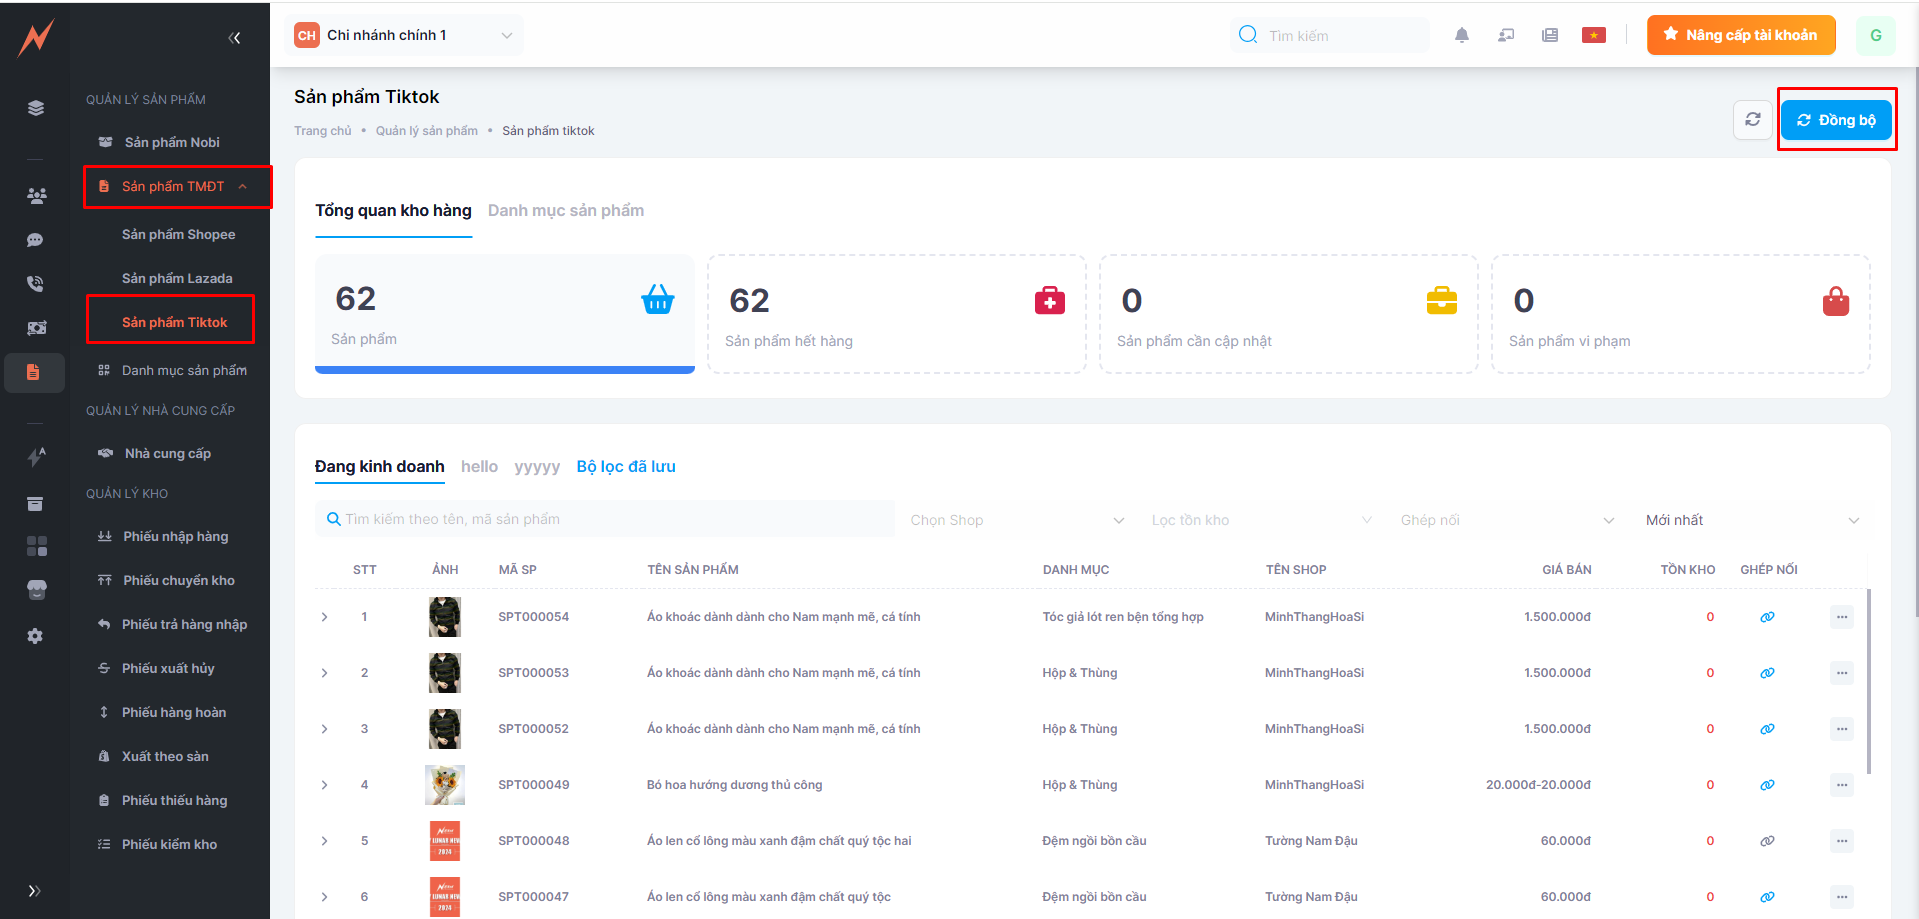Click the customers icon in left rail
This screenshot has width=1919, height=919.
[x=36, y=196]
